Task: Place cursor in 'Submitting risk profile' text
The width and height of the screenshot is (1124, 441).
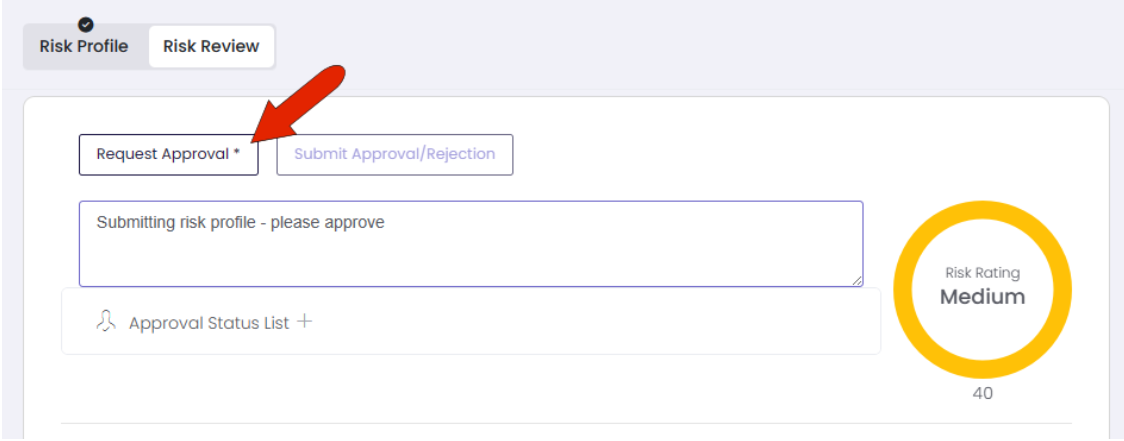Action: pyautogui.click(x=176, y=223)
